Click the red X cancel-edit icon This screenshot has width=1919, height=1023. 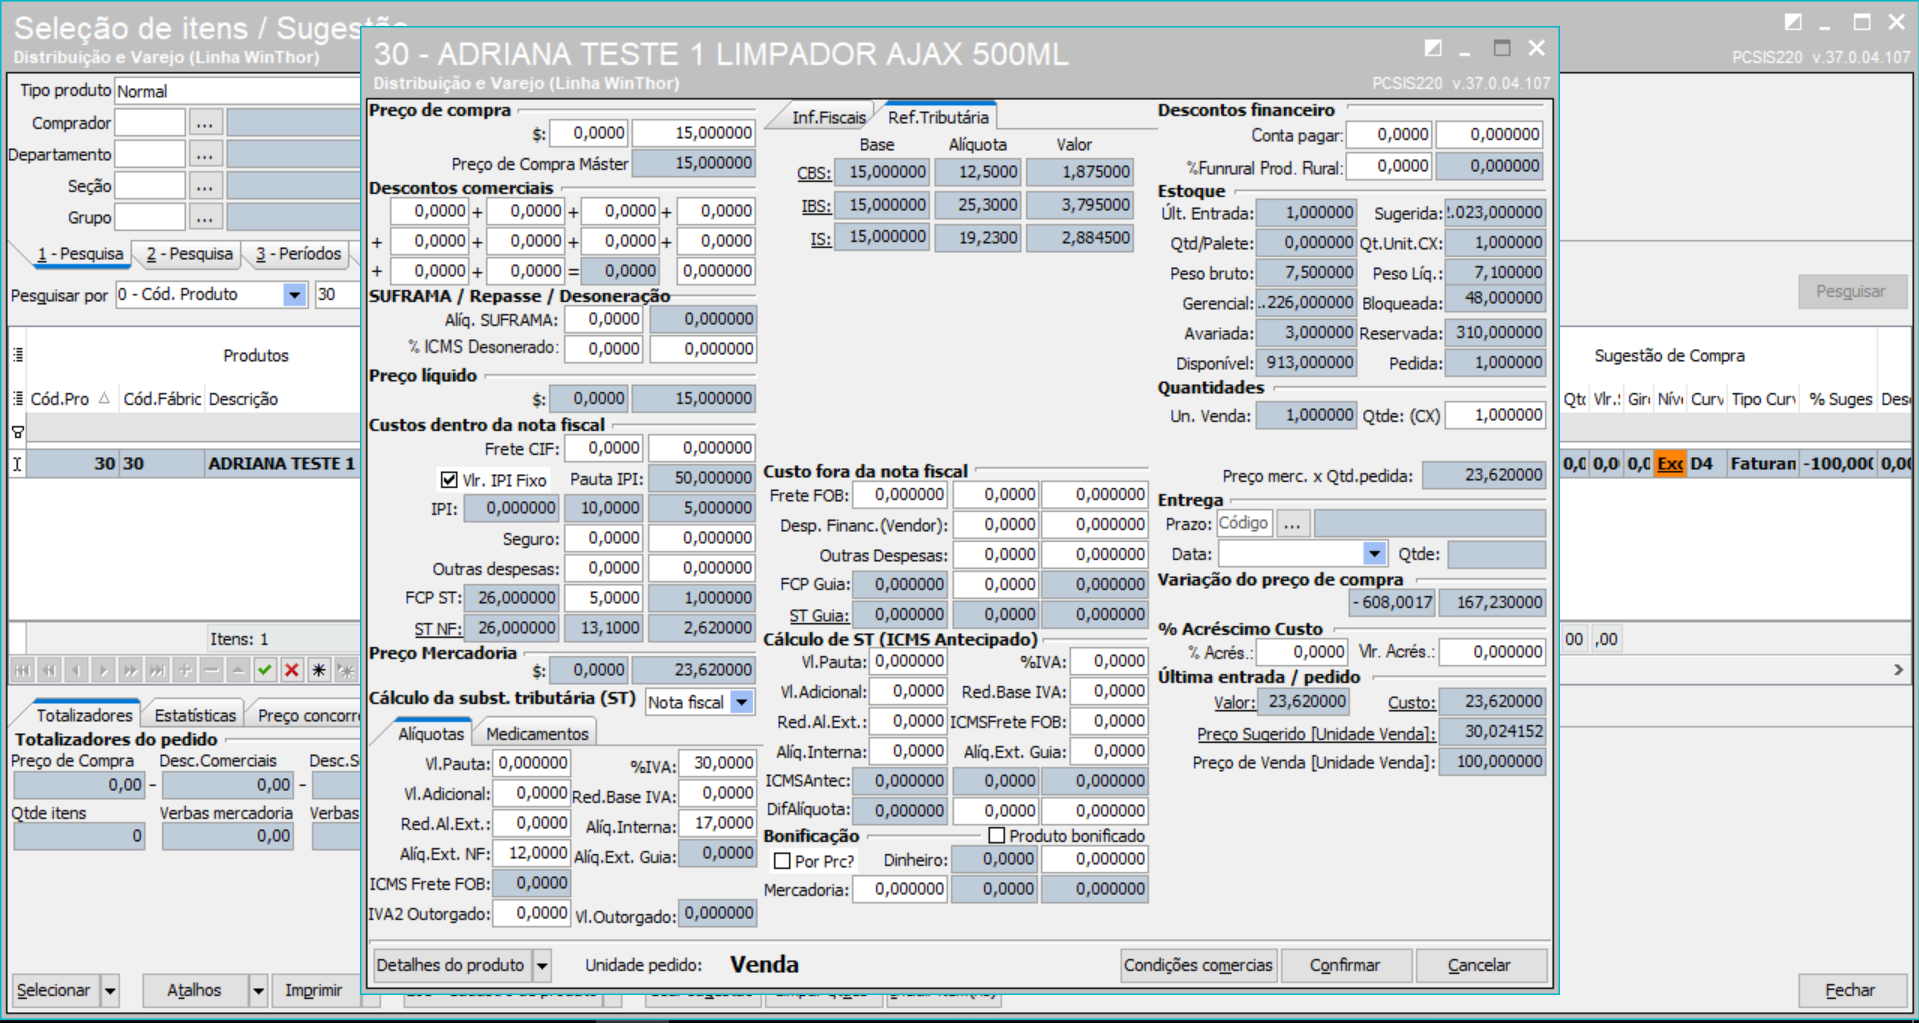292,670
